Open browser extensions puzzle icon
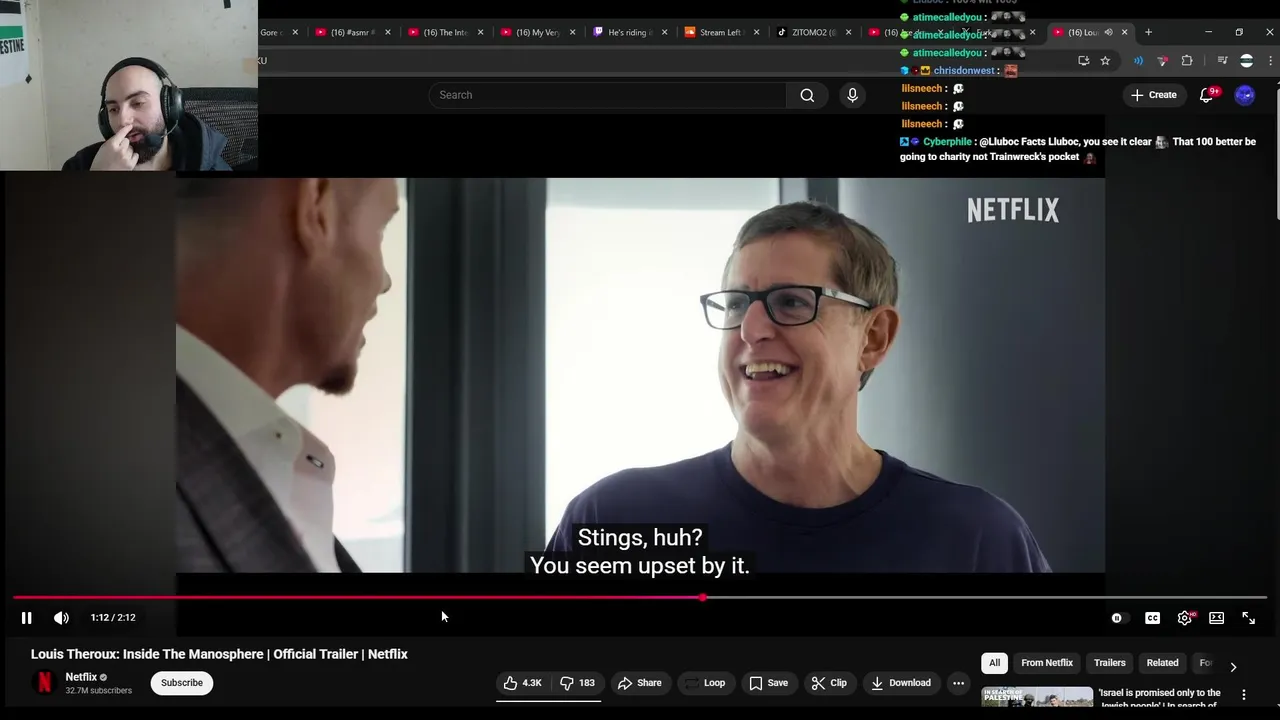This screenshot has height=720, width=1280. click(x=1187, y=61)
